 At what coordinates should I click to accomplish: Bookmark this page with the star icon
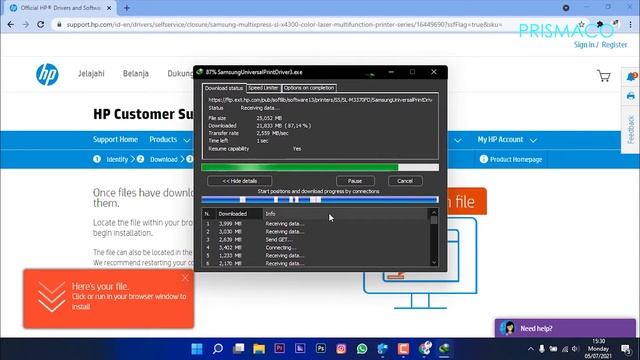pyautogui.click(x=582, y=24)
